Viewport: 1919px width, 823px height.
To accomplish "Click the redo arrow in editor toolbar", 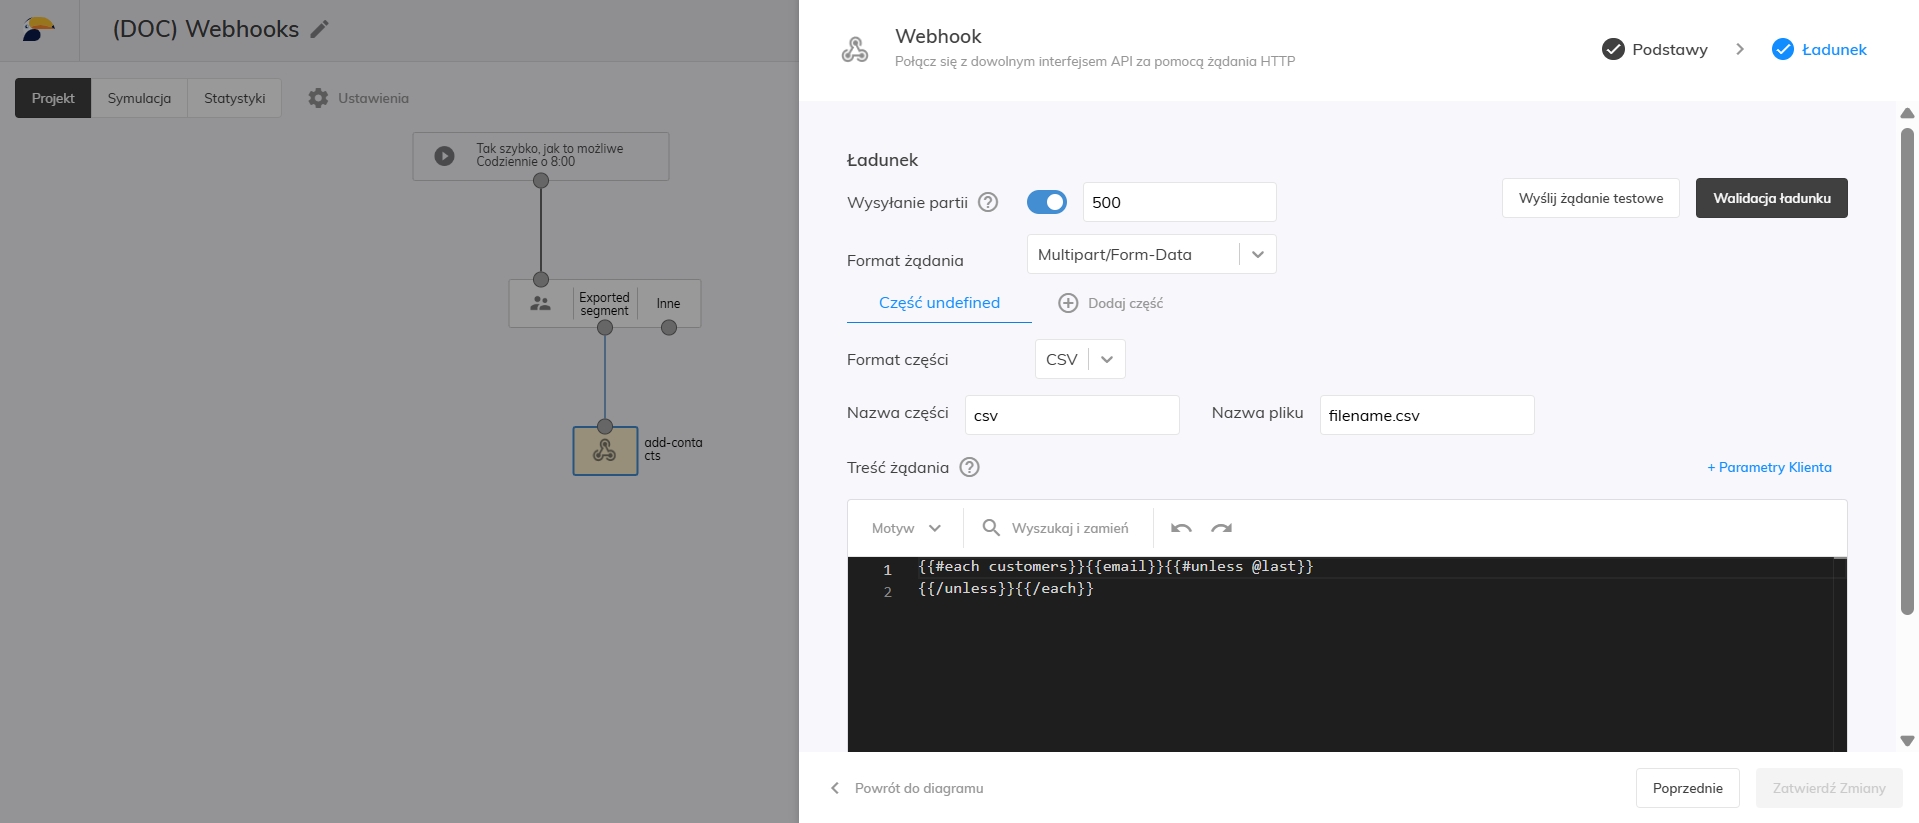I will point(1221,528).
